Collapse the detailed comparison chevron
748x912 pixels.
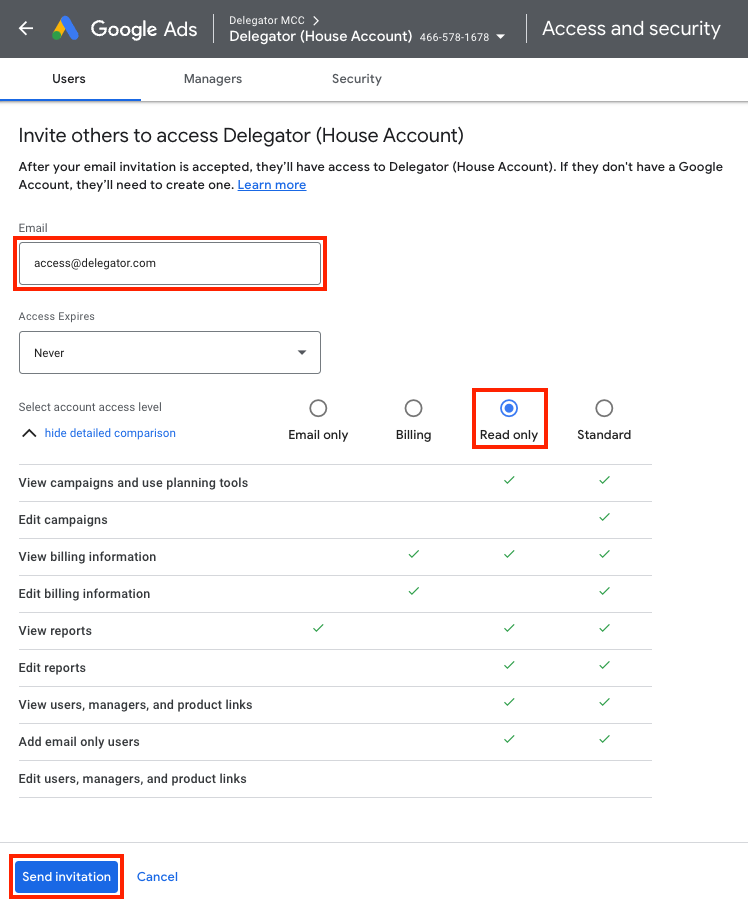(x=29, y=433)
